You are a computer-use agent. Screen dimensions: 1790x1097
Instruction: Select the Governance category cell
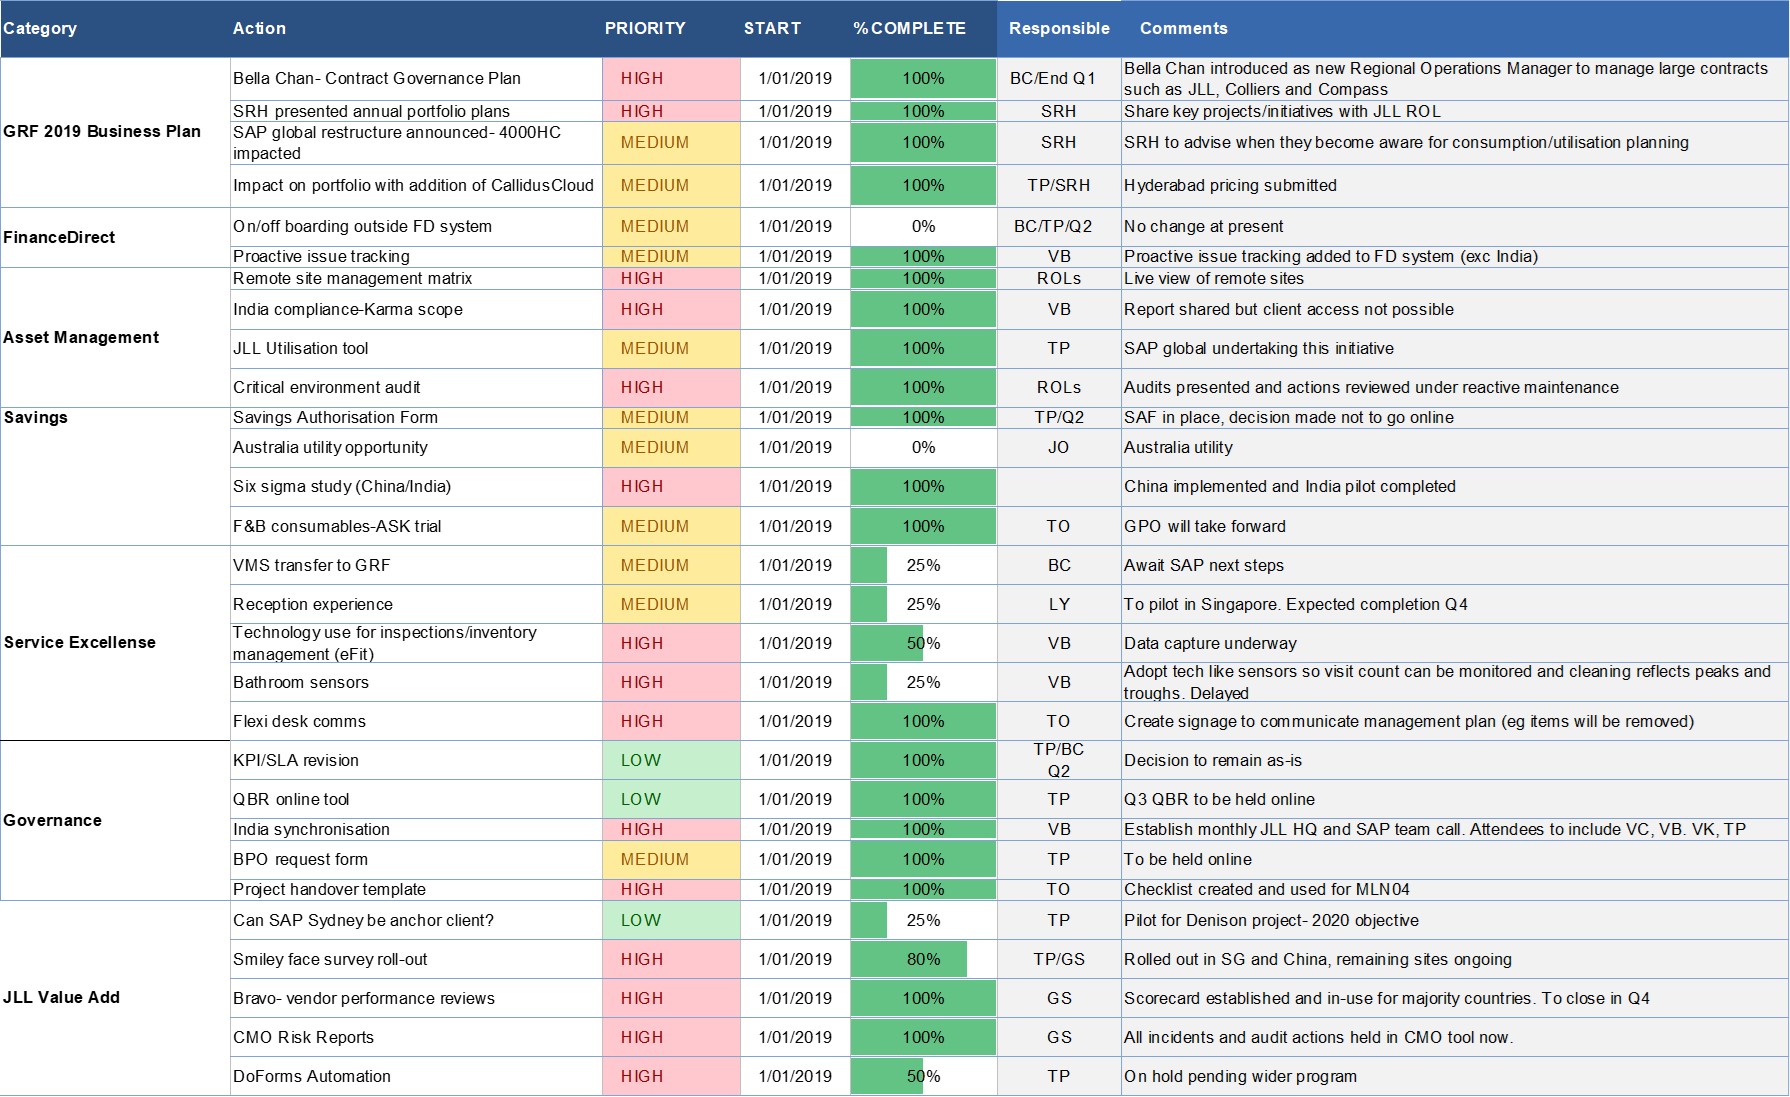click(115, 820)
